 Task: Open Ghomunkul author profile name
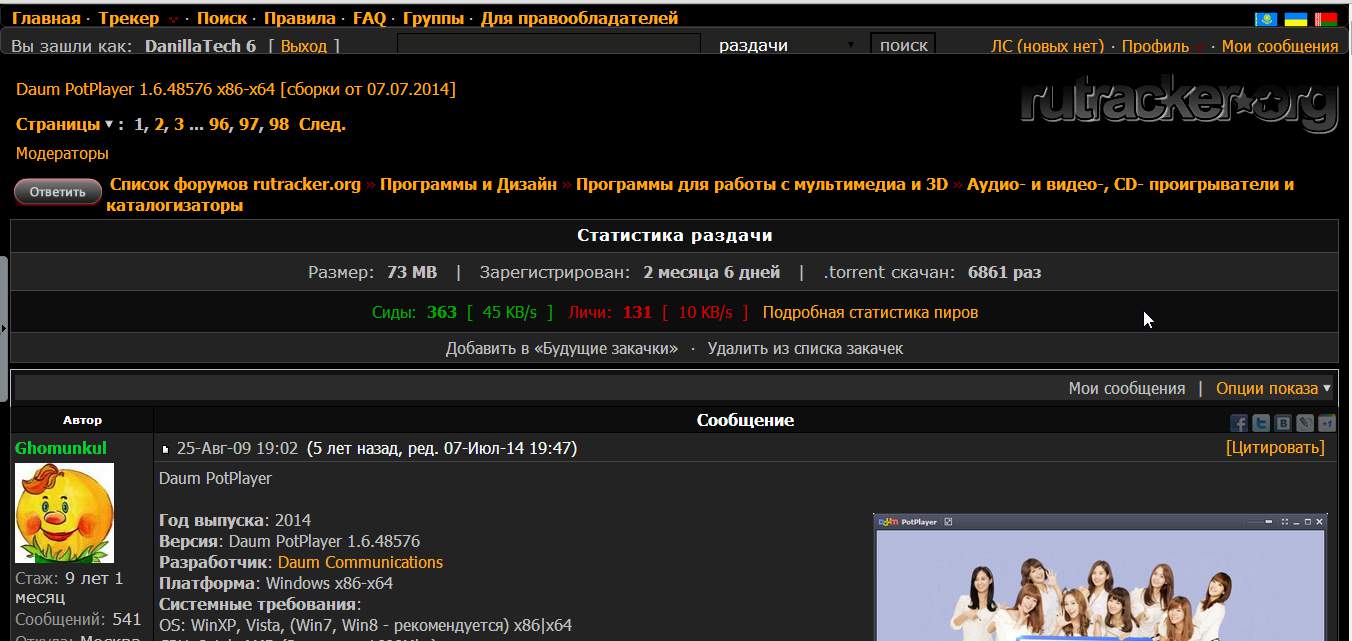click(61, 448)
